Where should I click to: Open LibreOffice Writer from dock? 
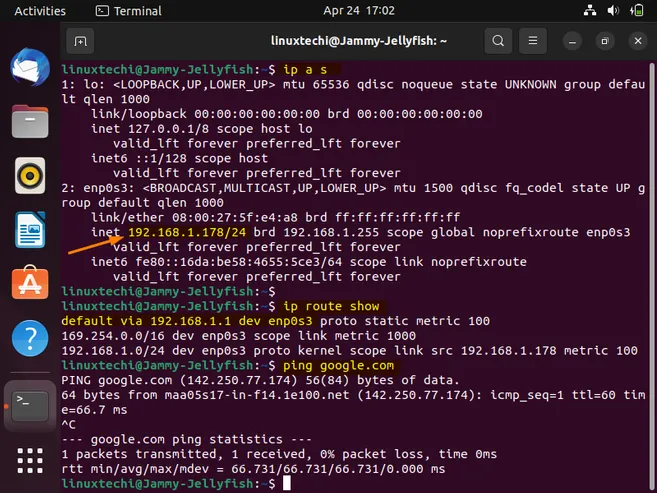click(30, 231)
